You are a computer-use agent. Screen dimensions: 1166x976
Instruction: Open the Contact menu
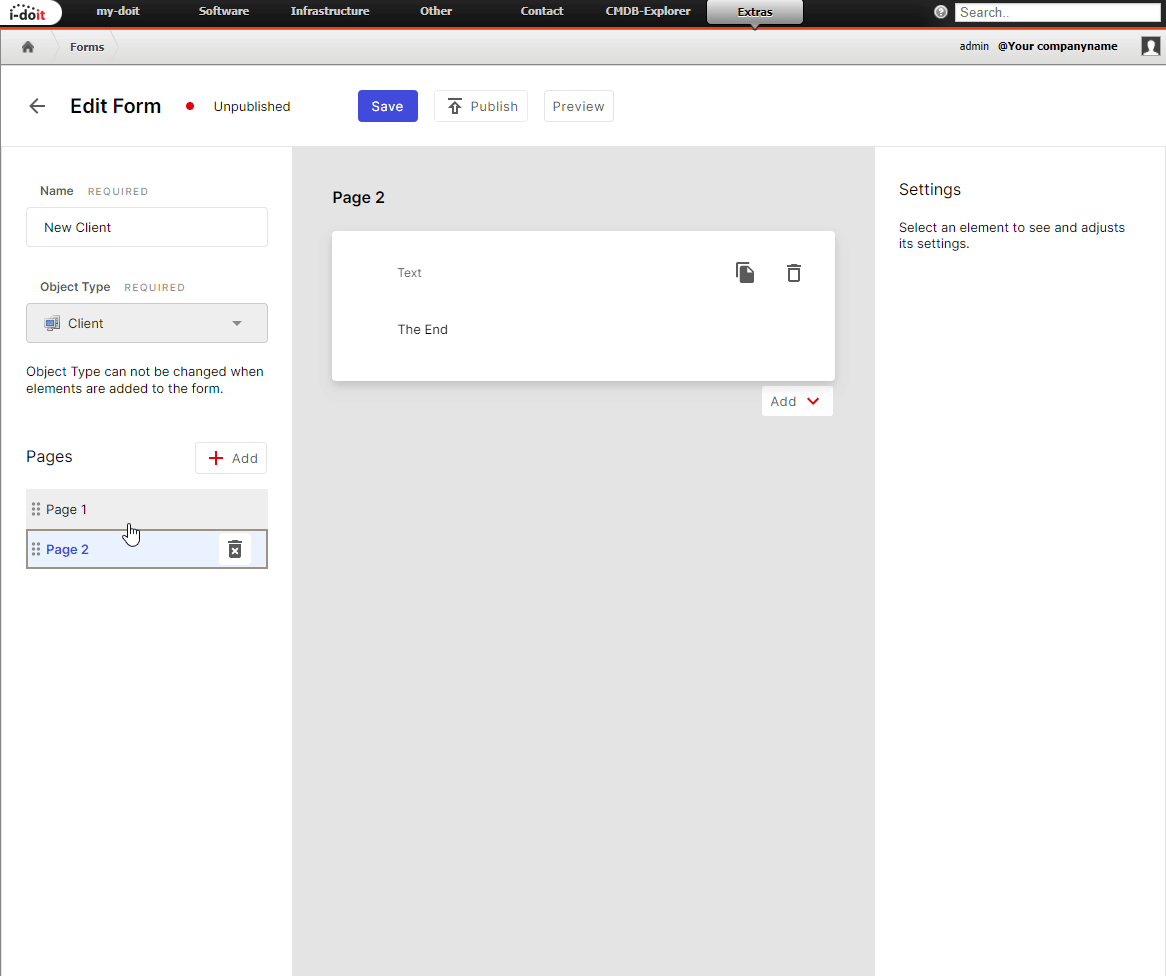tap(542, 11)
